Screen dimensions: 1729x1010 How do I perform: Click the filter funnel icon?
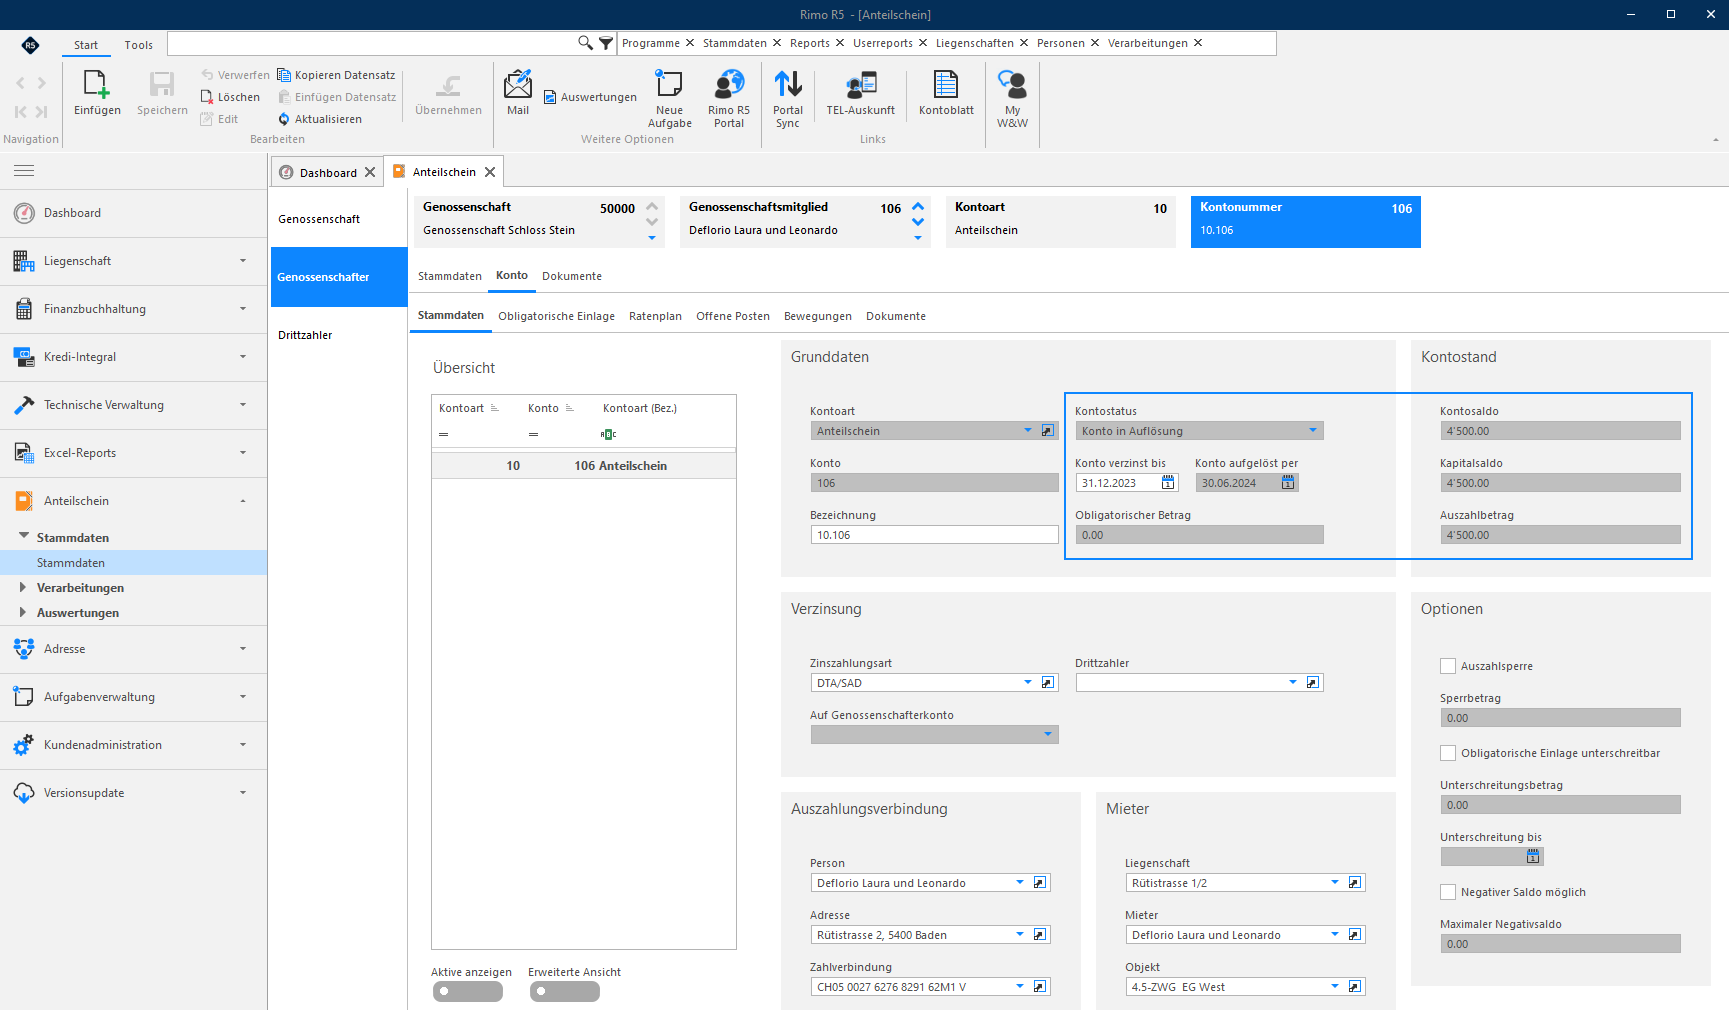coord(606,43)
